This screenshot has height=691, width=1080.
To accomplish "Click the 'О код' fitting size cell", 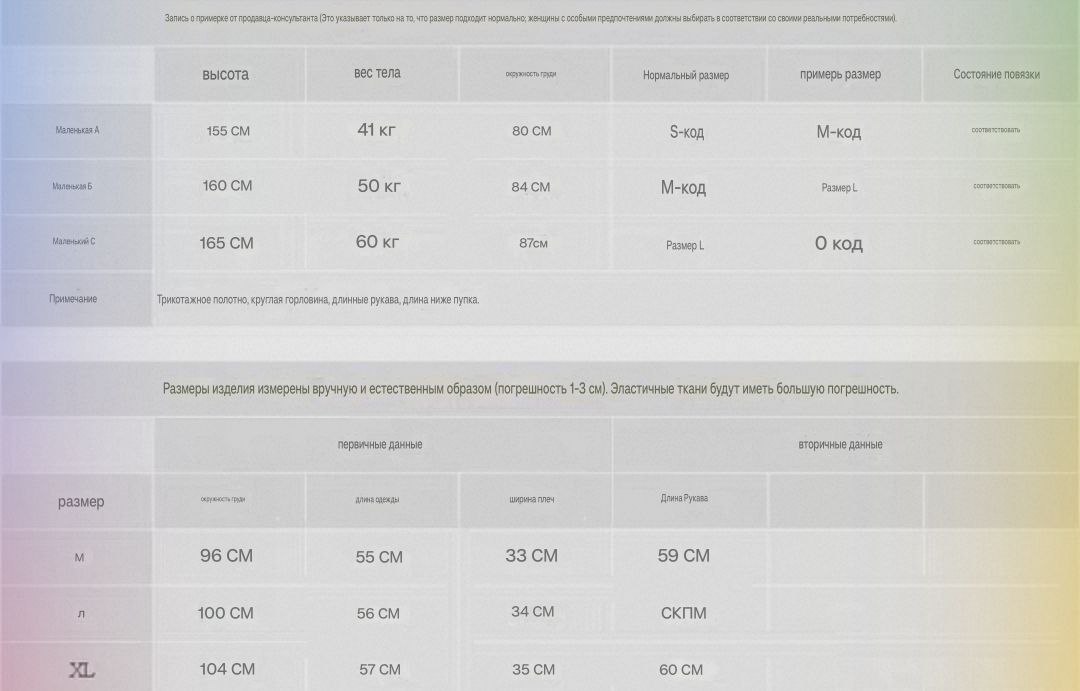I will click(838, 244).
